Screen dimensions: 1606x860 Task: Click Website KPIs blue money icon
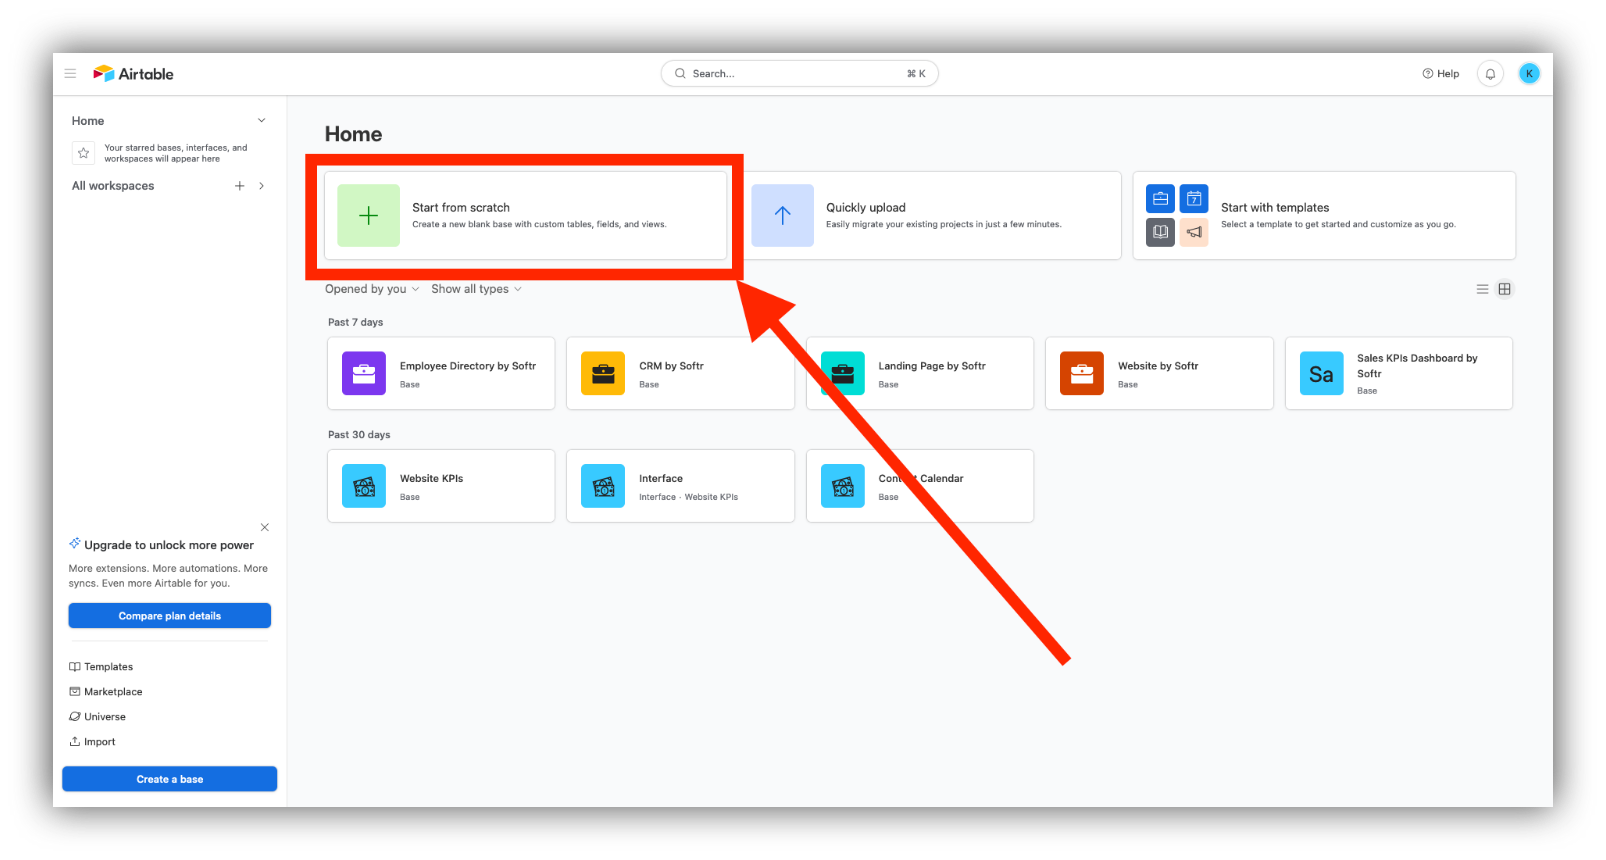[x=364, y=486]
